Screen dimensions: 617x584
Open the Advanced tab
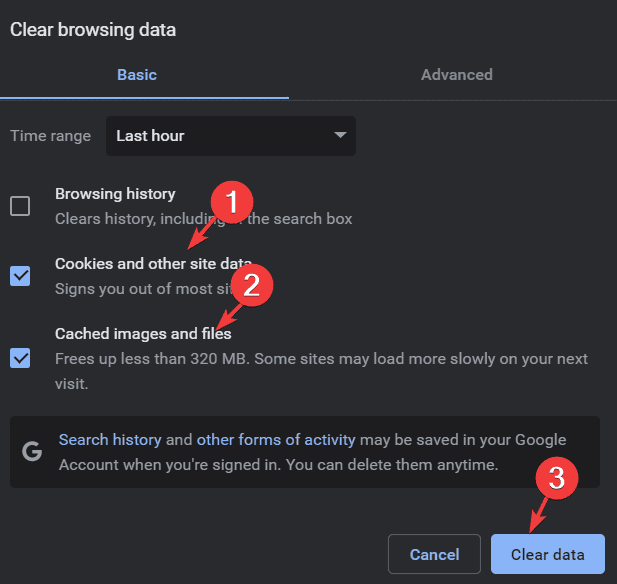click(x=456, y=75)
